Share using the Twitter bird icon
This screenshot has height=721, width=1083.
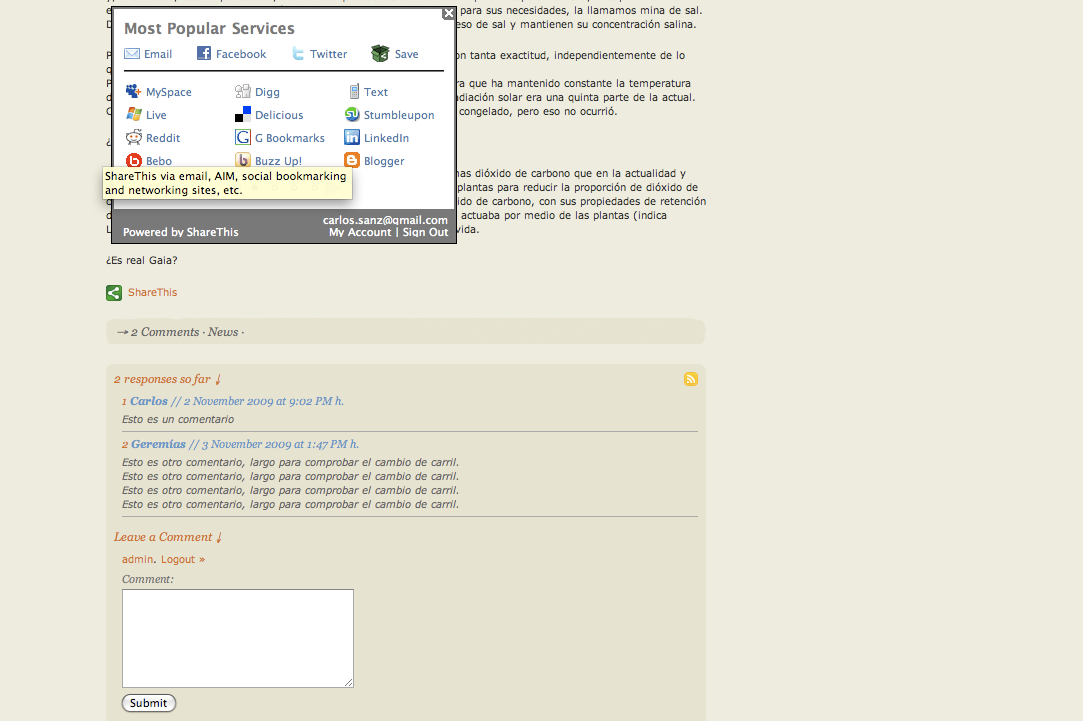(298, 54)
